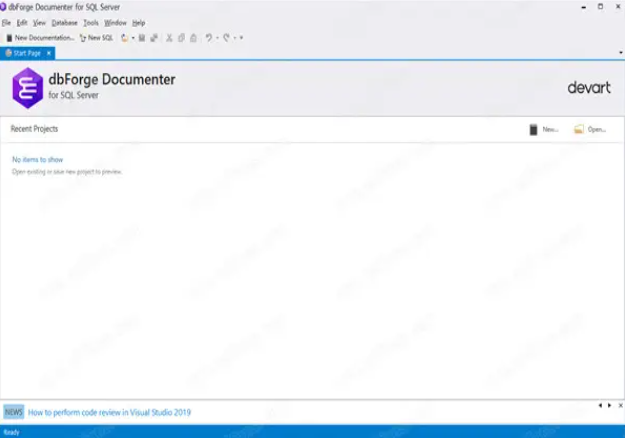Open the Edit menu

[x=22, y=23]
